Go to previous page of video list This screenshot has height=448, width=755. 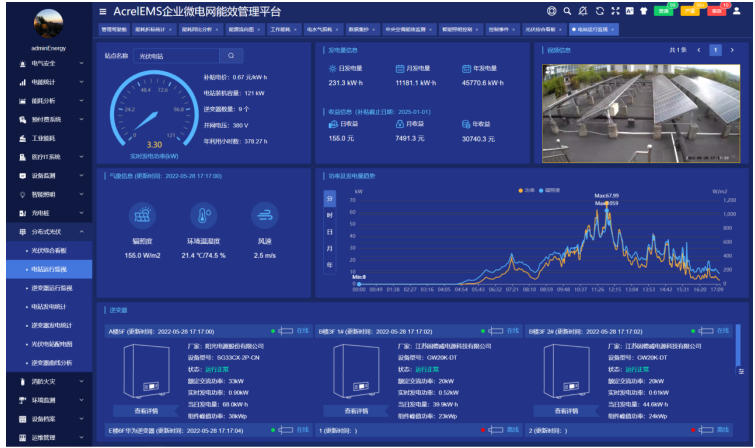coord(699,50)
